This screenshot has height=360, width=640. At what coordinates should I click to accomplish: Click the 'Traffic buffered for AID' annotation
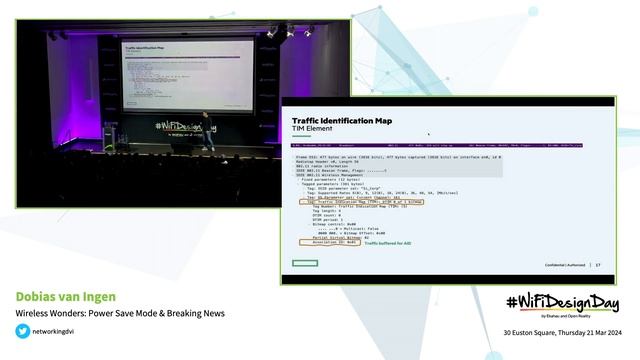[388, 243]
